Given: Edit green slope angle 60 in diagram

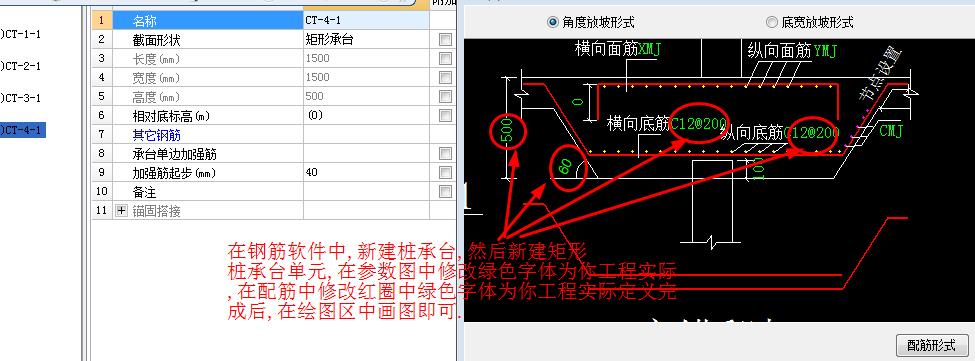Looking at the screenshot, I should pyautogui.click(x=566, y=167).
